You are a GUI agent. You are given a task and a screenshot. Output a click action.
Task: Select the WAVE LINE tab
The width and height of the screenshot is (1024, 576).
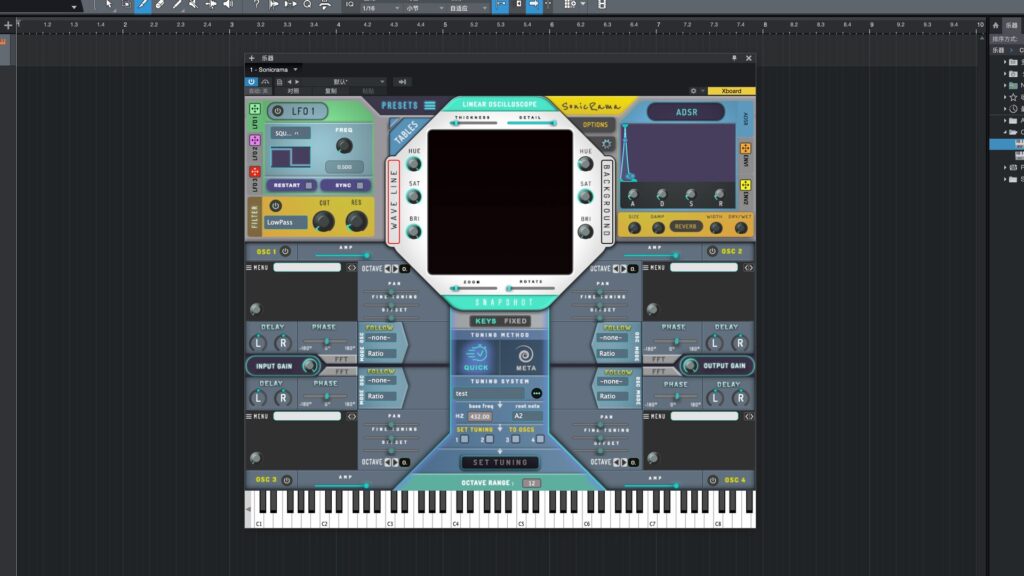[x=394, y=201]
